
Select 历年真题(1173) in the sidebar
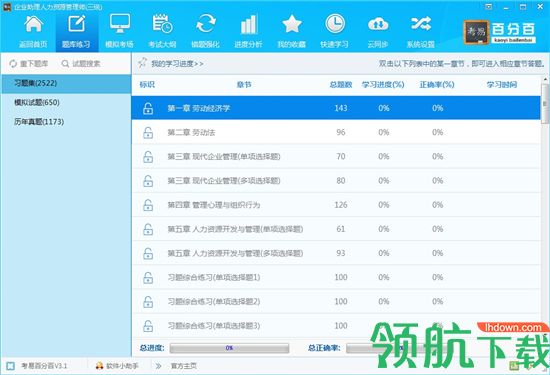(x=66, y=122)
